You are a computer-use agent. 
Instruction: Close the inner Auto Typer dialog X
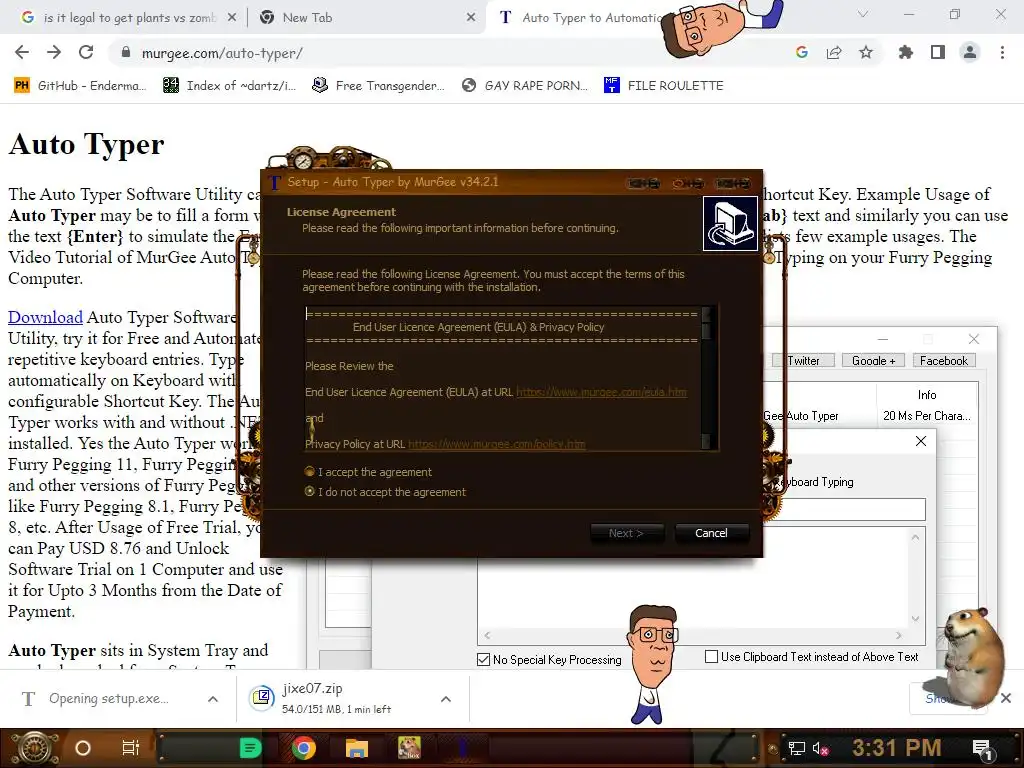pos(921,441)
